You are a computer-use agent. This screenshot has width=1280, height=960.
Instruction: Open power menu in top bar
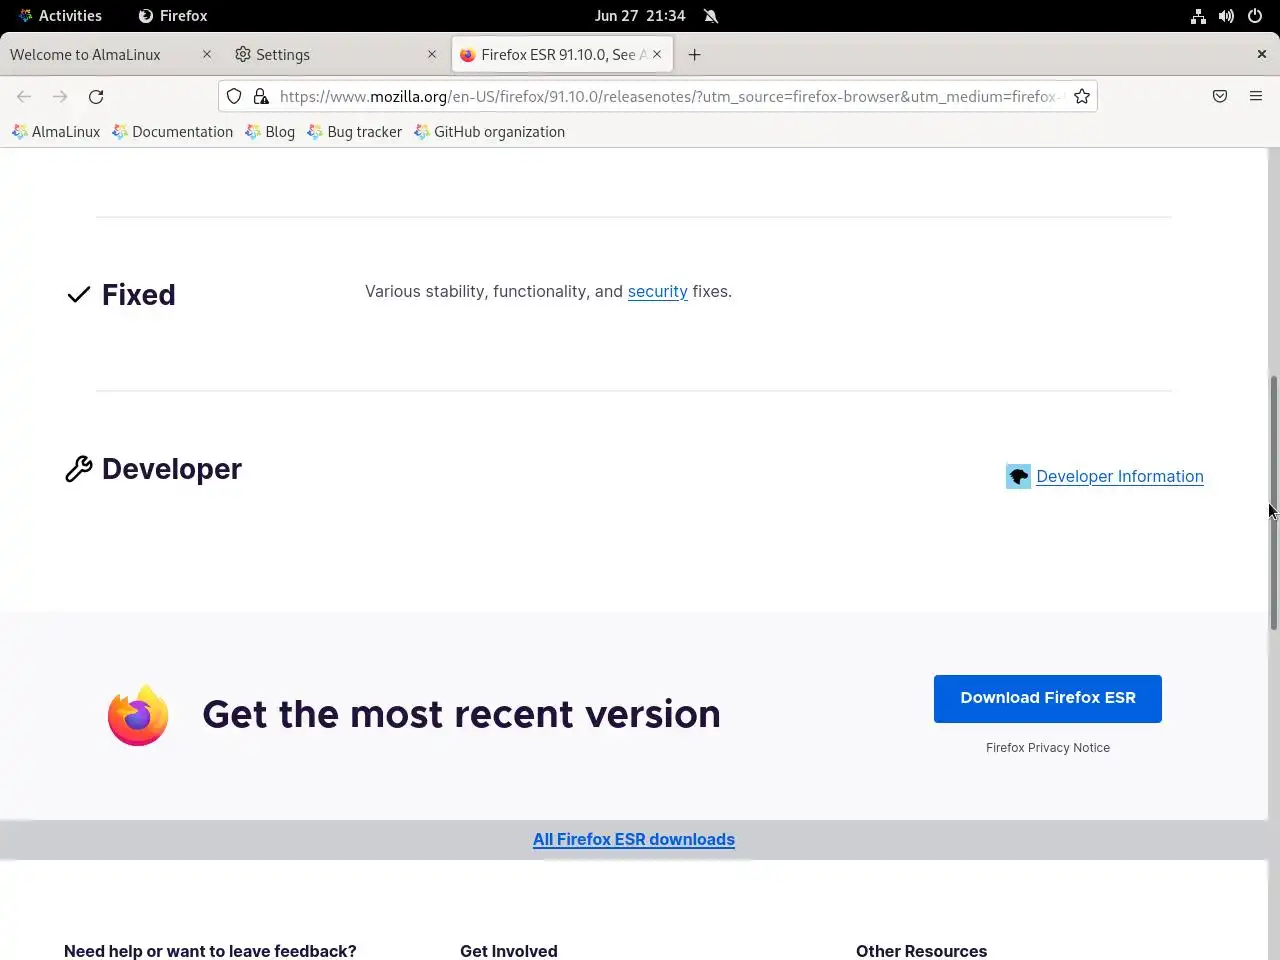click(1254, 16)
